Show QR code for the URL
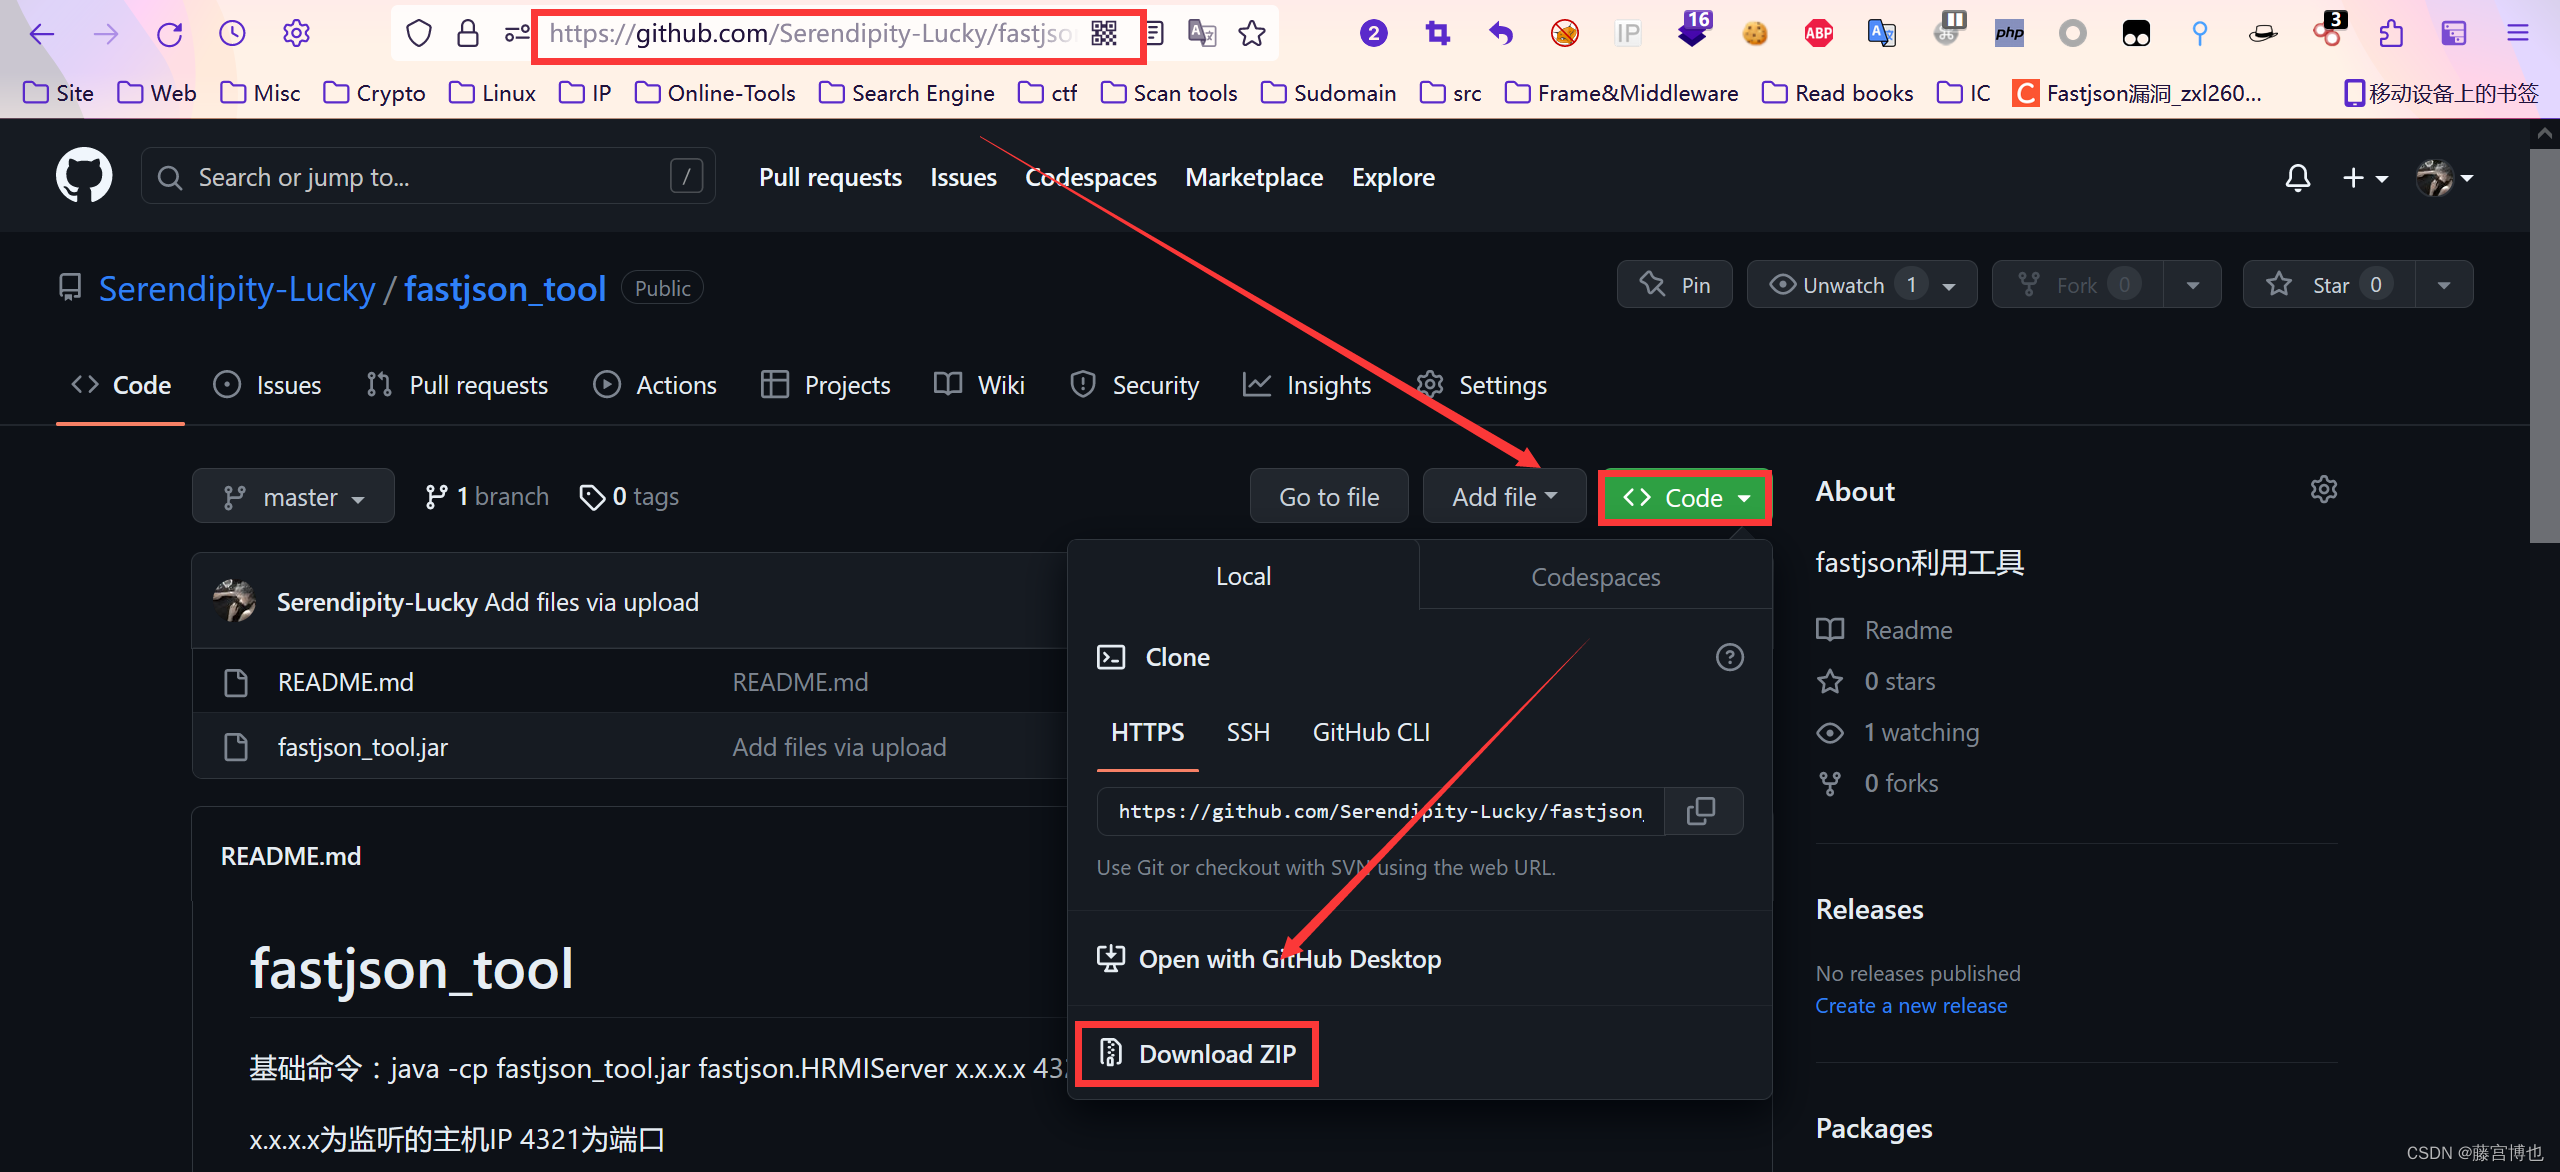This screenshot has width=2560, height=1172. (1103, 34)
